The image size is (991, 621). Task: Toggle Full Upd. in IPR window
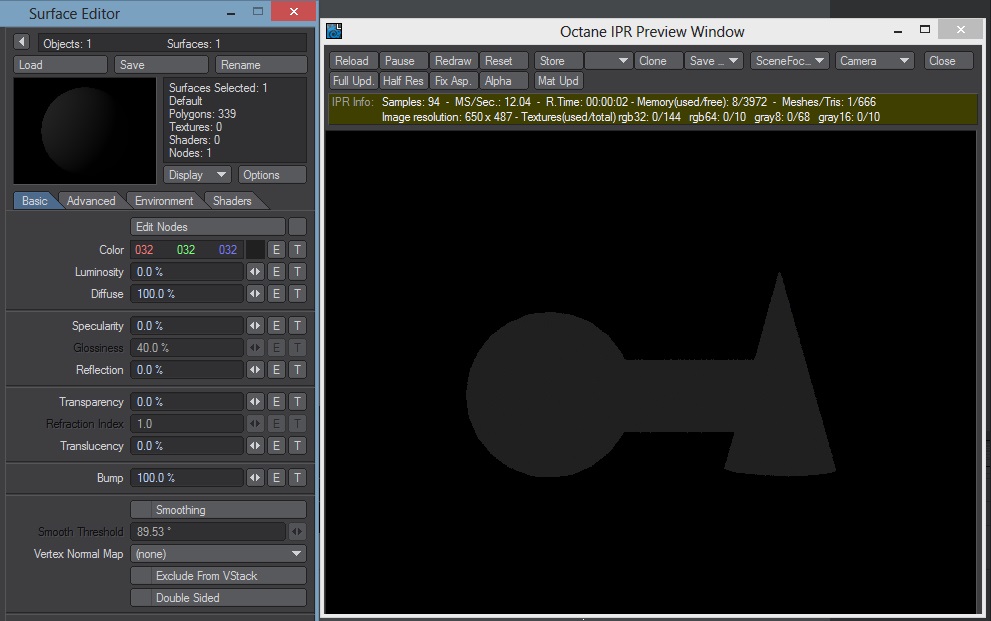[354, 81]
